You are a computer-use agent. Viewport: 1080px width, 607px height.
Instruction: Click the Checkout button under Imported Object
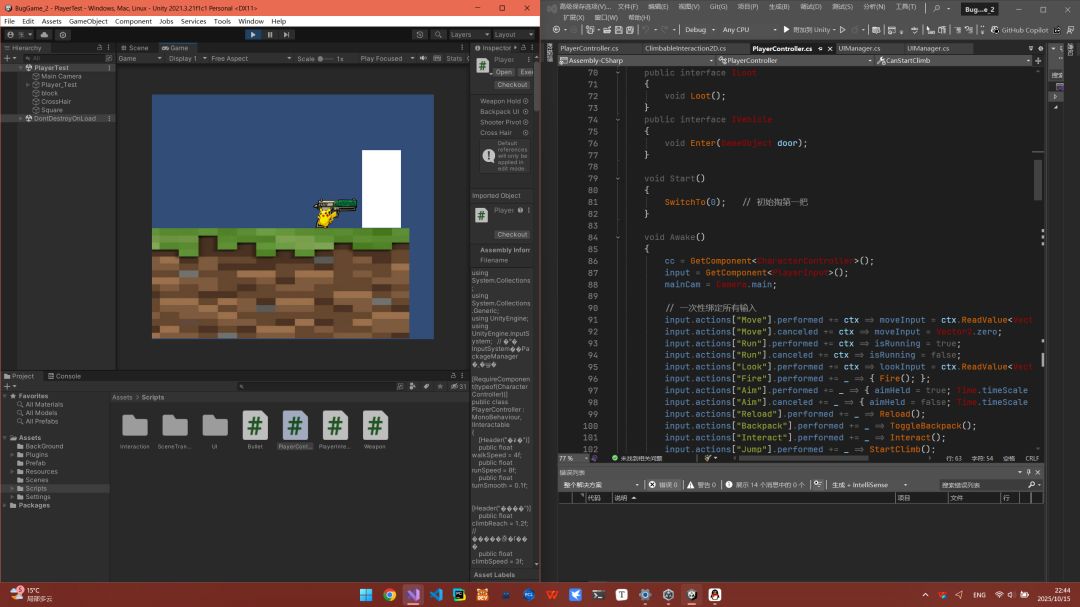(x=512, y=235)
